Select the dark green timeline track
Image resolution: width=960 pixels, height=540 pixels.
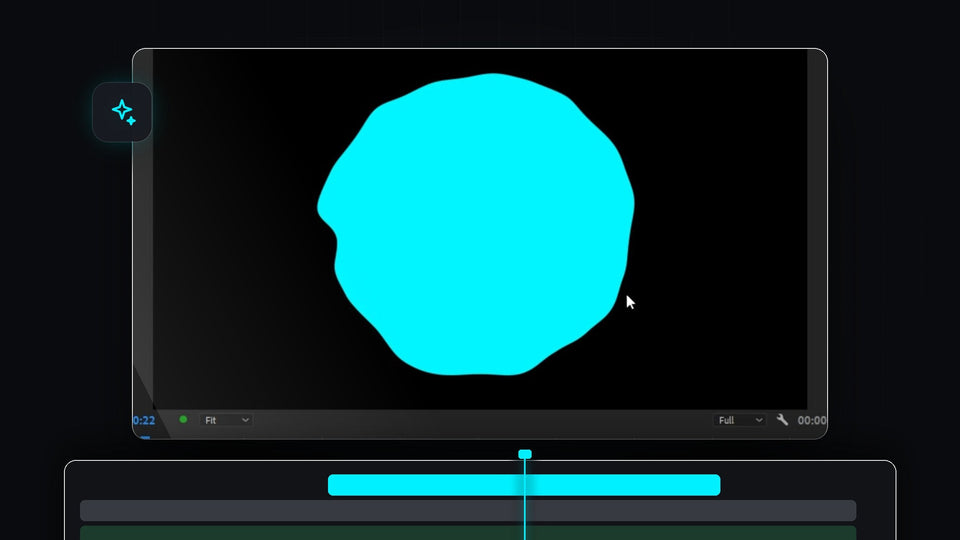[x=468, y=533]
